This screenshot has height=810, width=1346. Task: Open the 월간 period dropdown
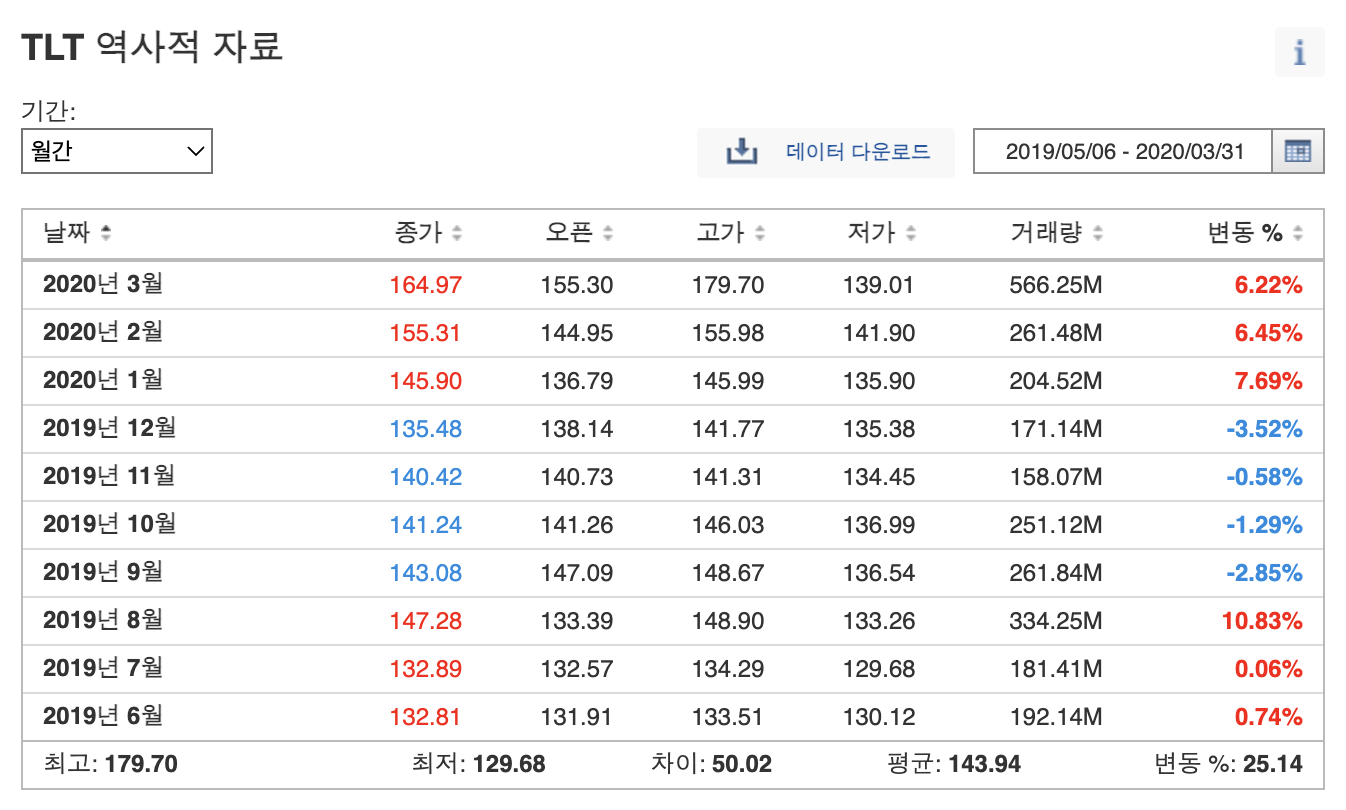(117, 151)
